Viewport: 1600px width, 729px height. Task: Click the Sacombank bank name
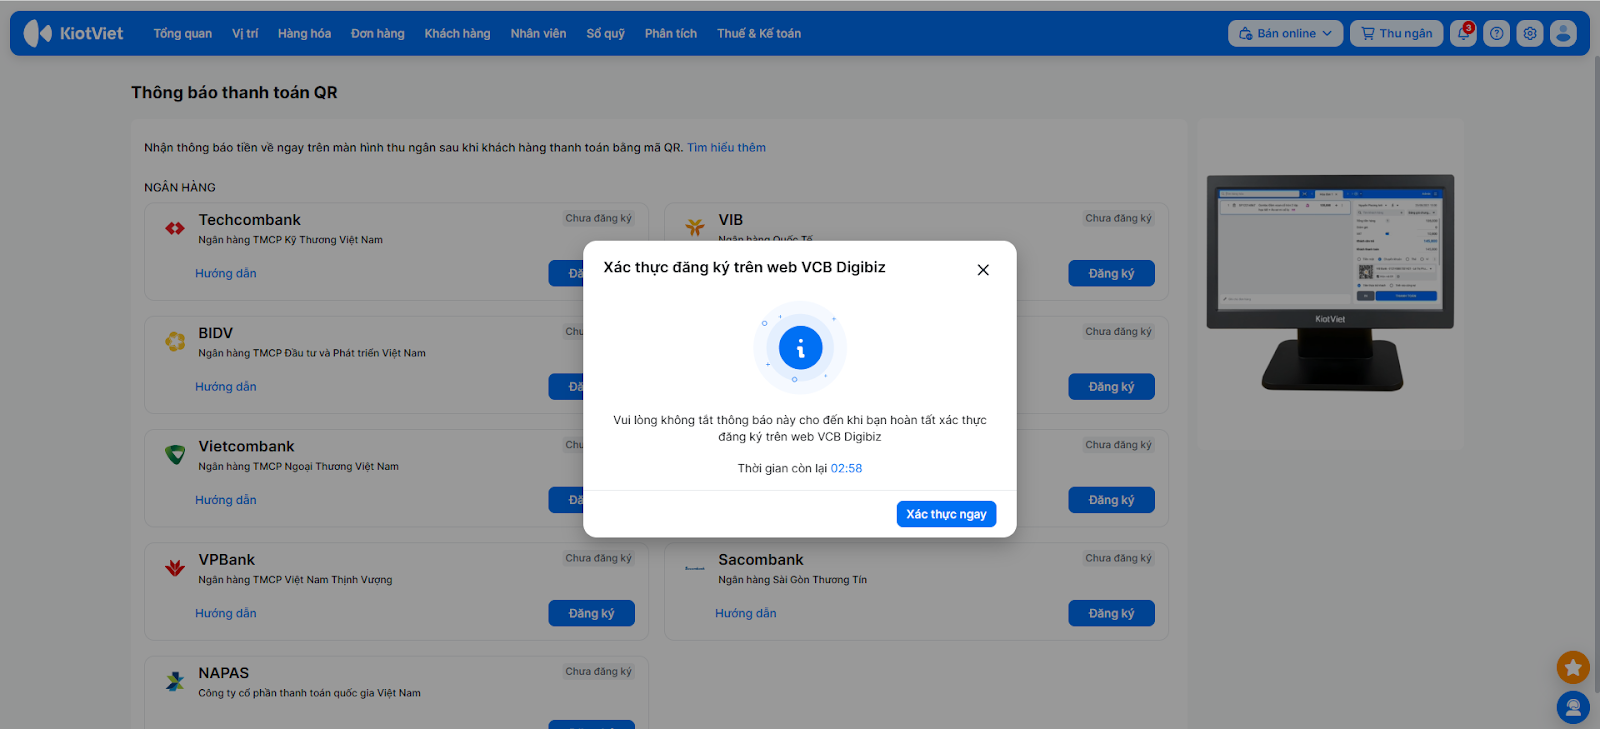[x=761, y=560]
